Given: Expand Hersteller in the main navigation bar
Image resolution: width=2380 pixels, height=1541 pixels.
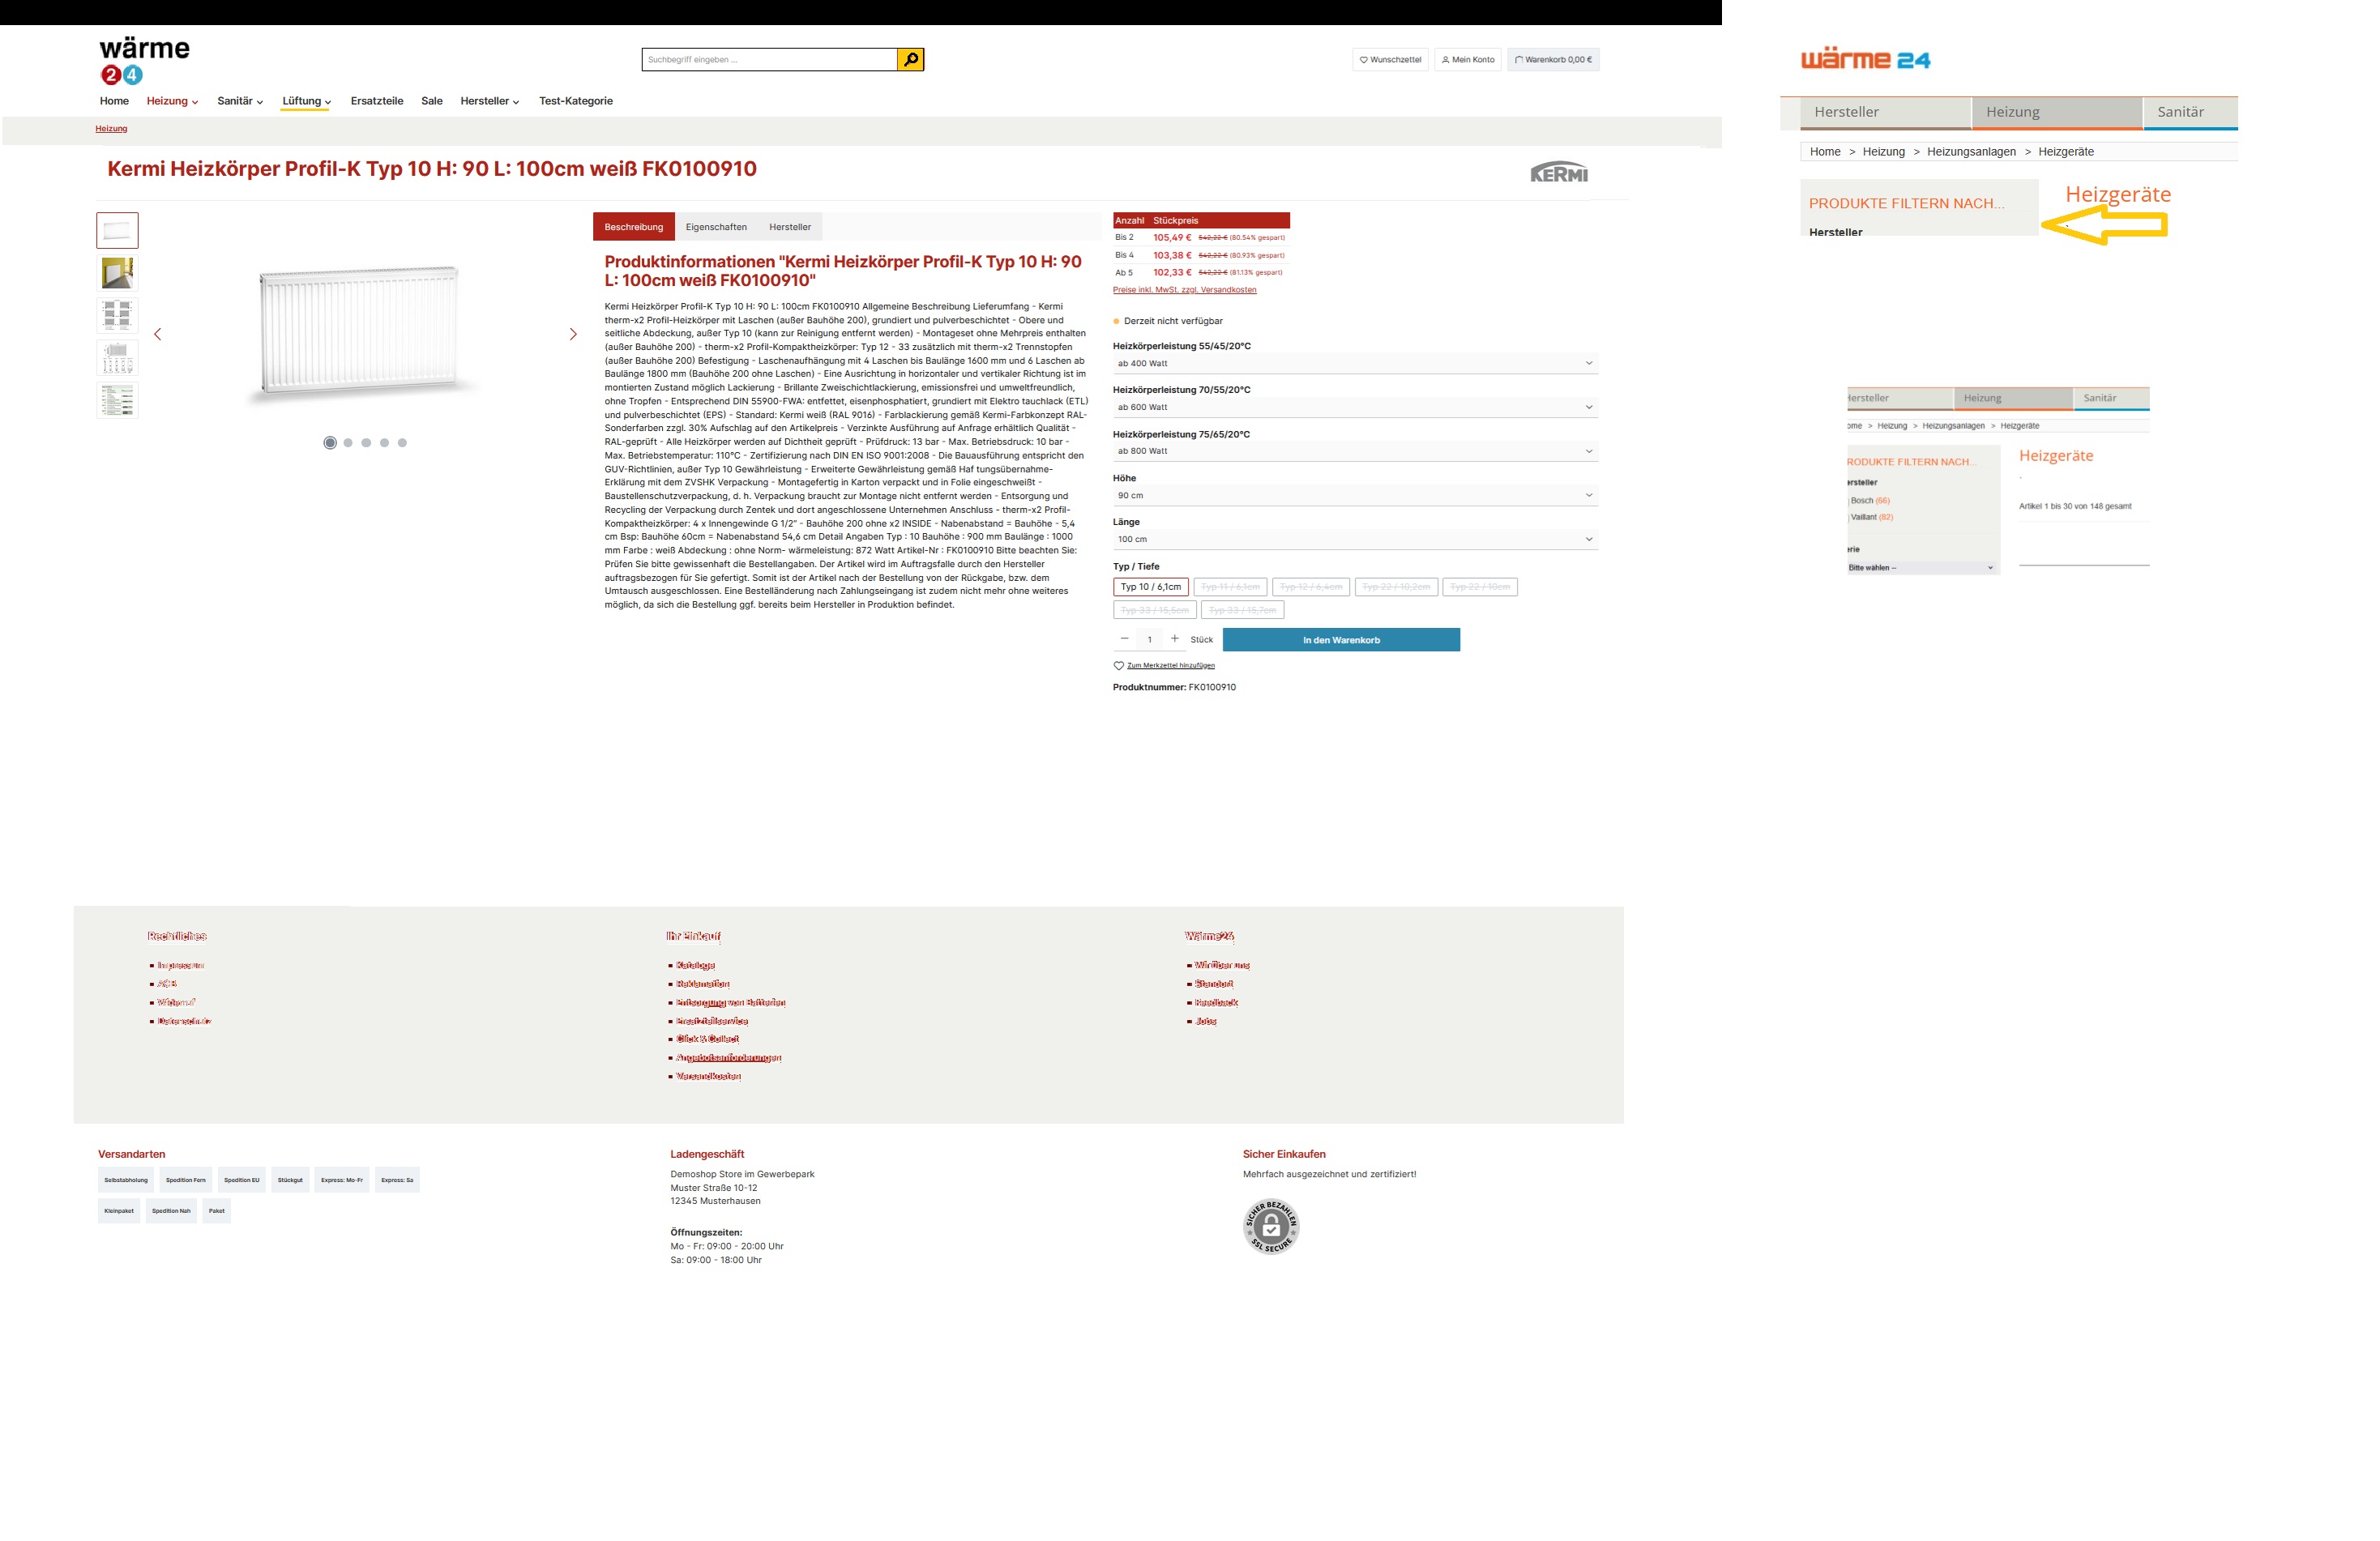Looking at the screenshot, I should click(489, 101).
